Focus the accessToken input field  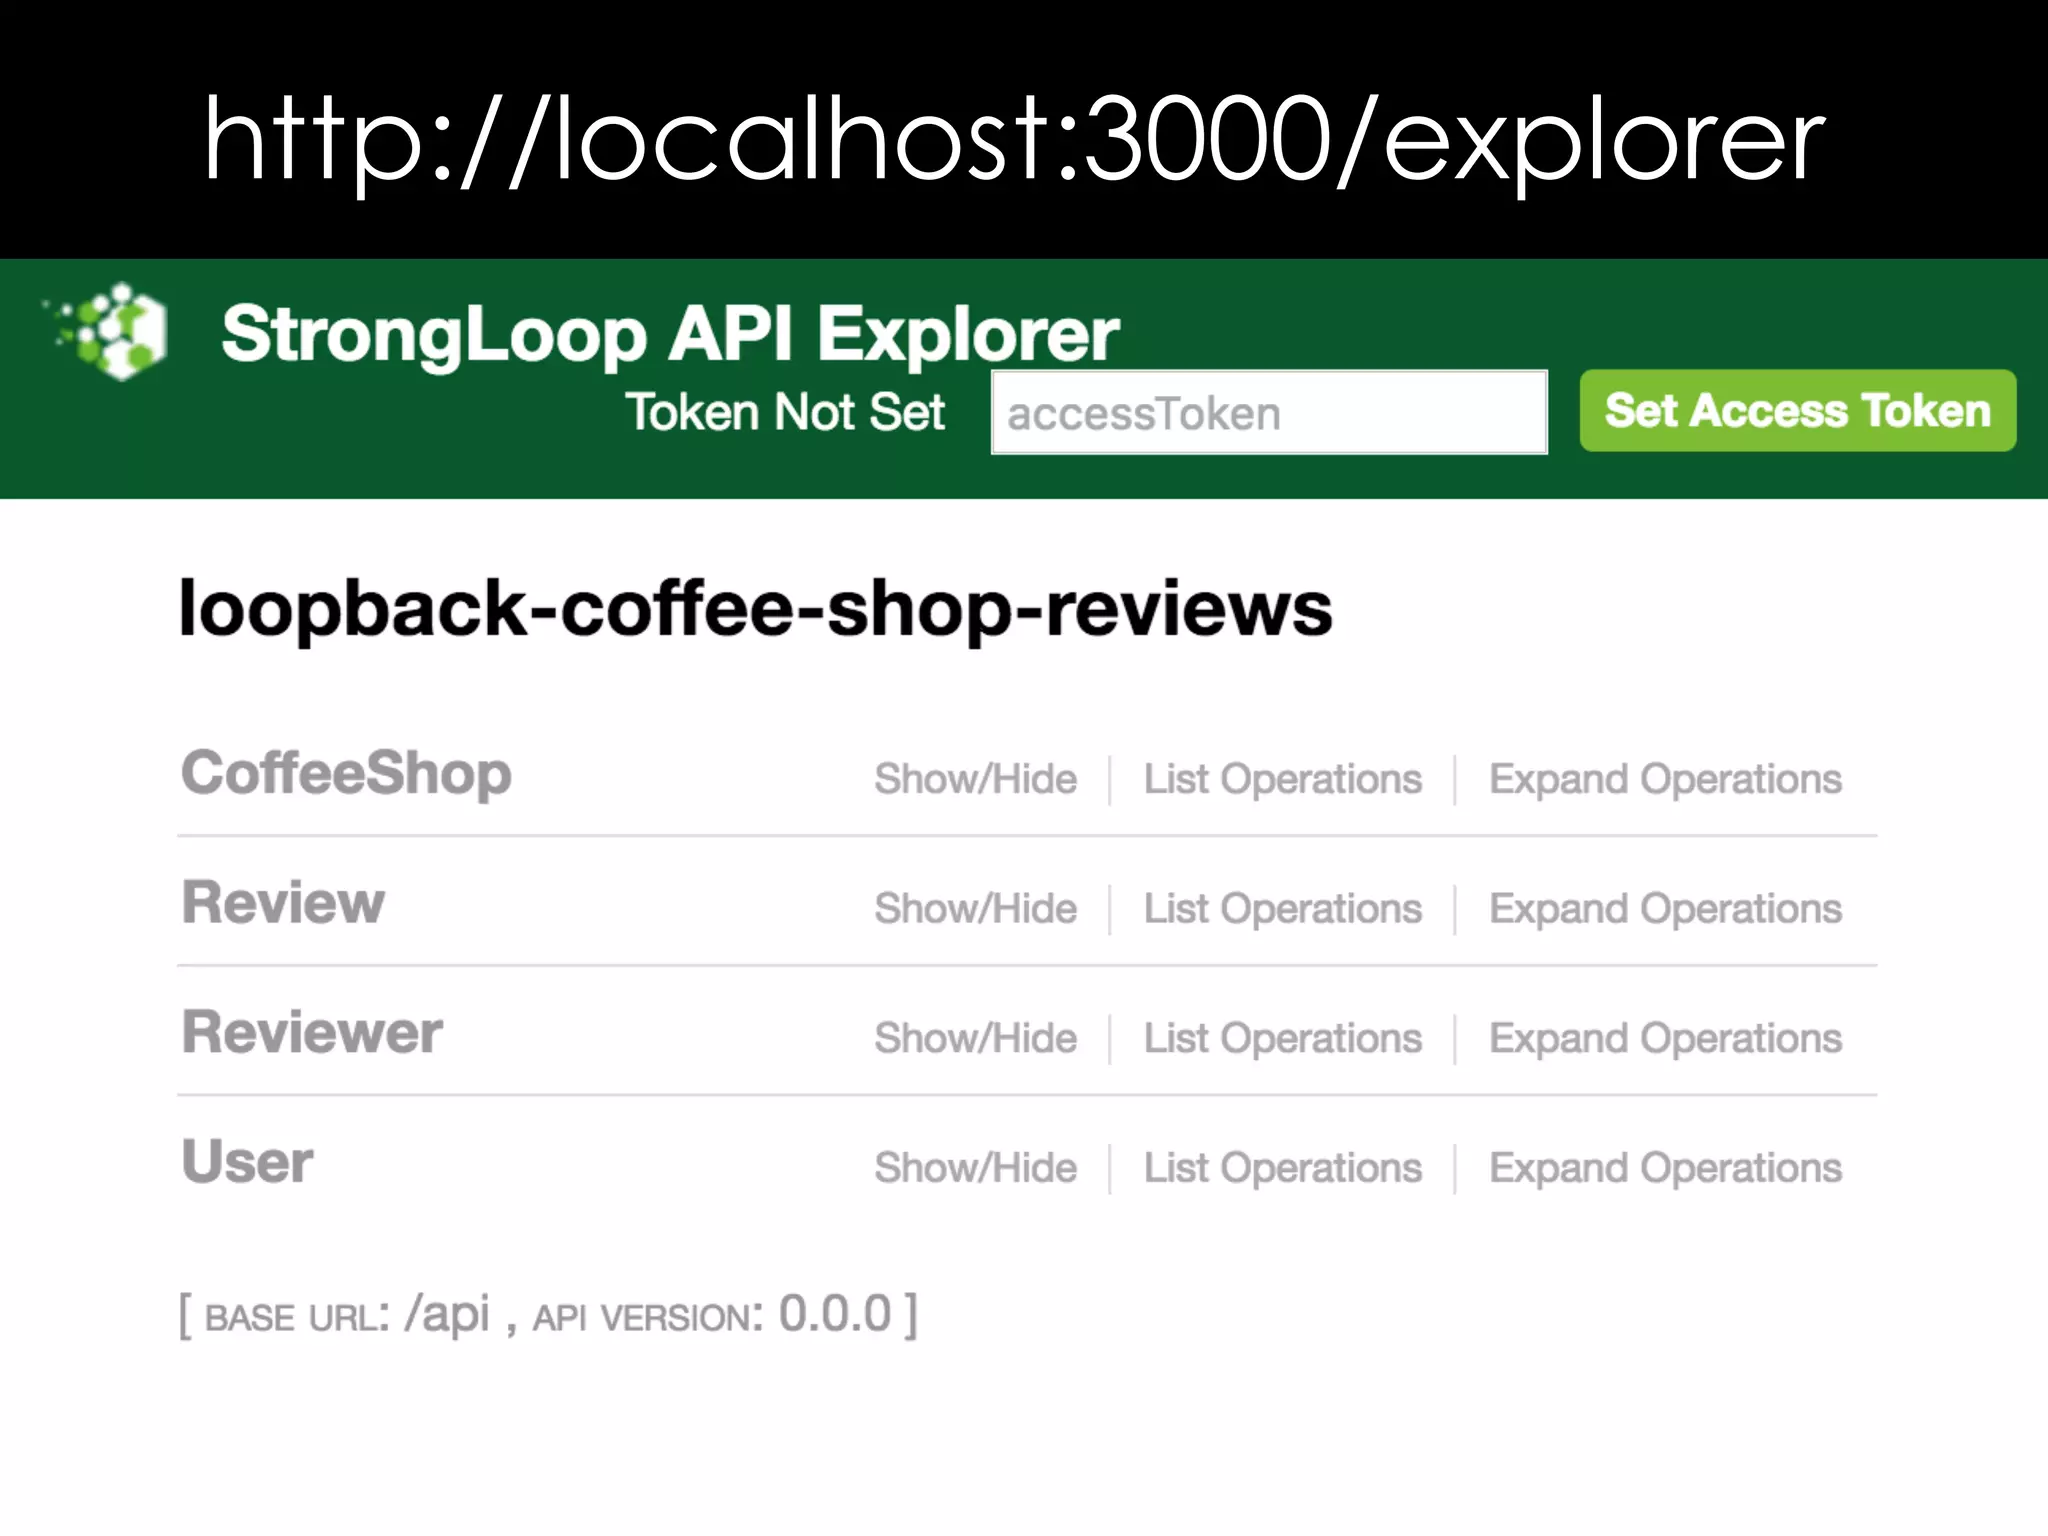[1269, 412]
